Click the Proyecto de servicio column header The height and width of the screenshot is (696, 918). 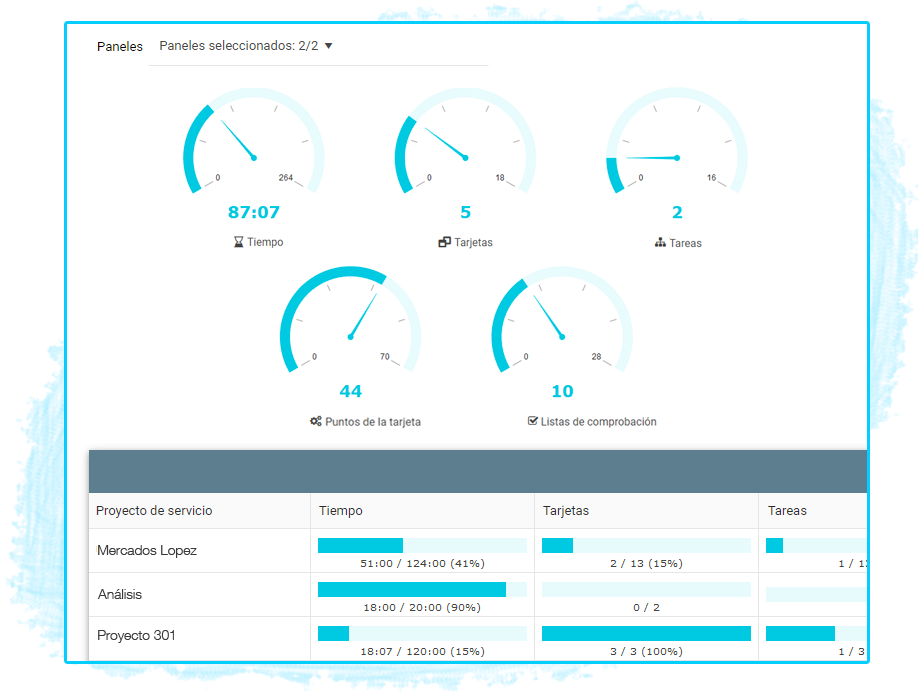click(x=154, y=510)
